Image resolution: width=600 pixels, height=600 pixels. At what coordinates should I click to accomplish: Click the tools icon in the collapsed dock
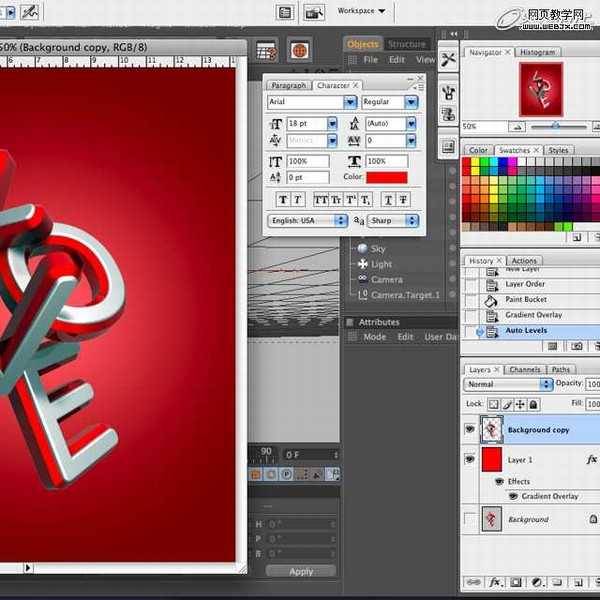point(447,60)
